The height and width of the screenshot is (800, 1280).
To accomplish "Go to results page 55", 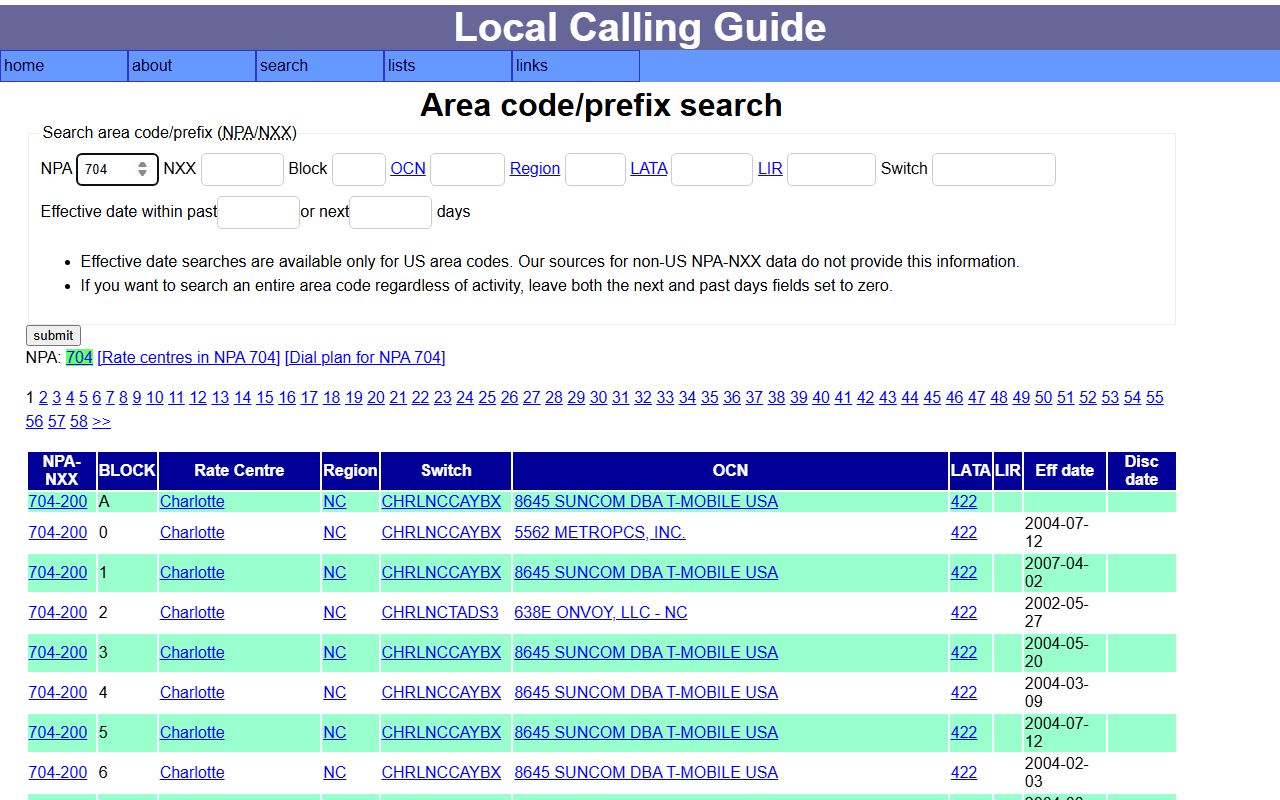I will [x=1155, y=398].
